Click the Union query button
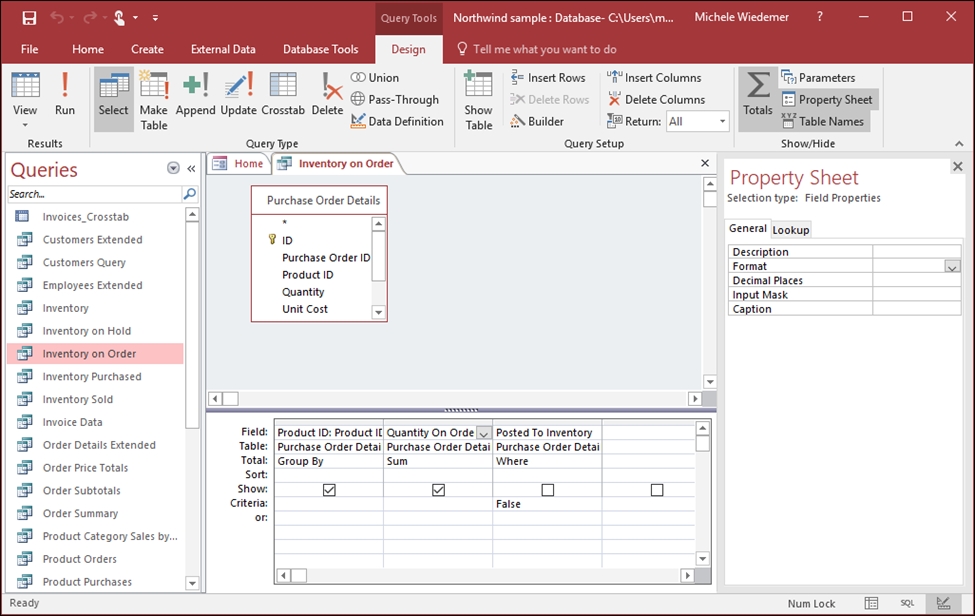The width and height of the screenshot is (975, 616). point(375,78)
